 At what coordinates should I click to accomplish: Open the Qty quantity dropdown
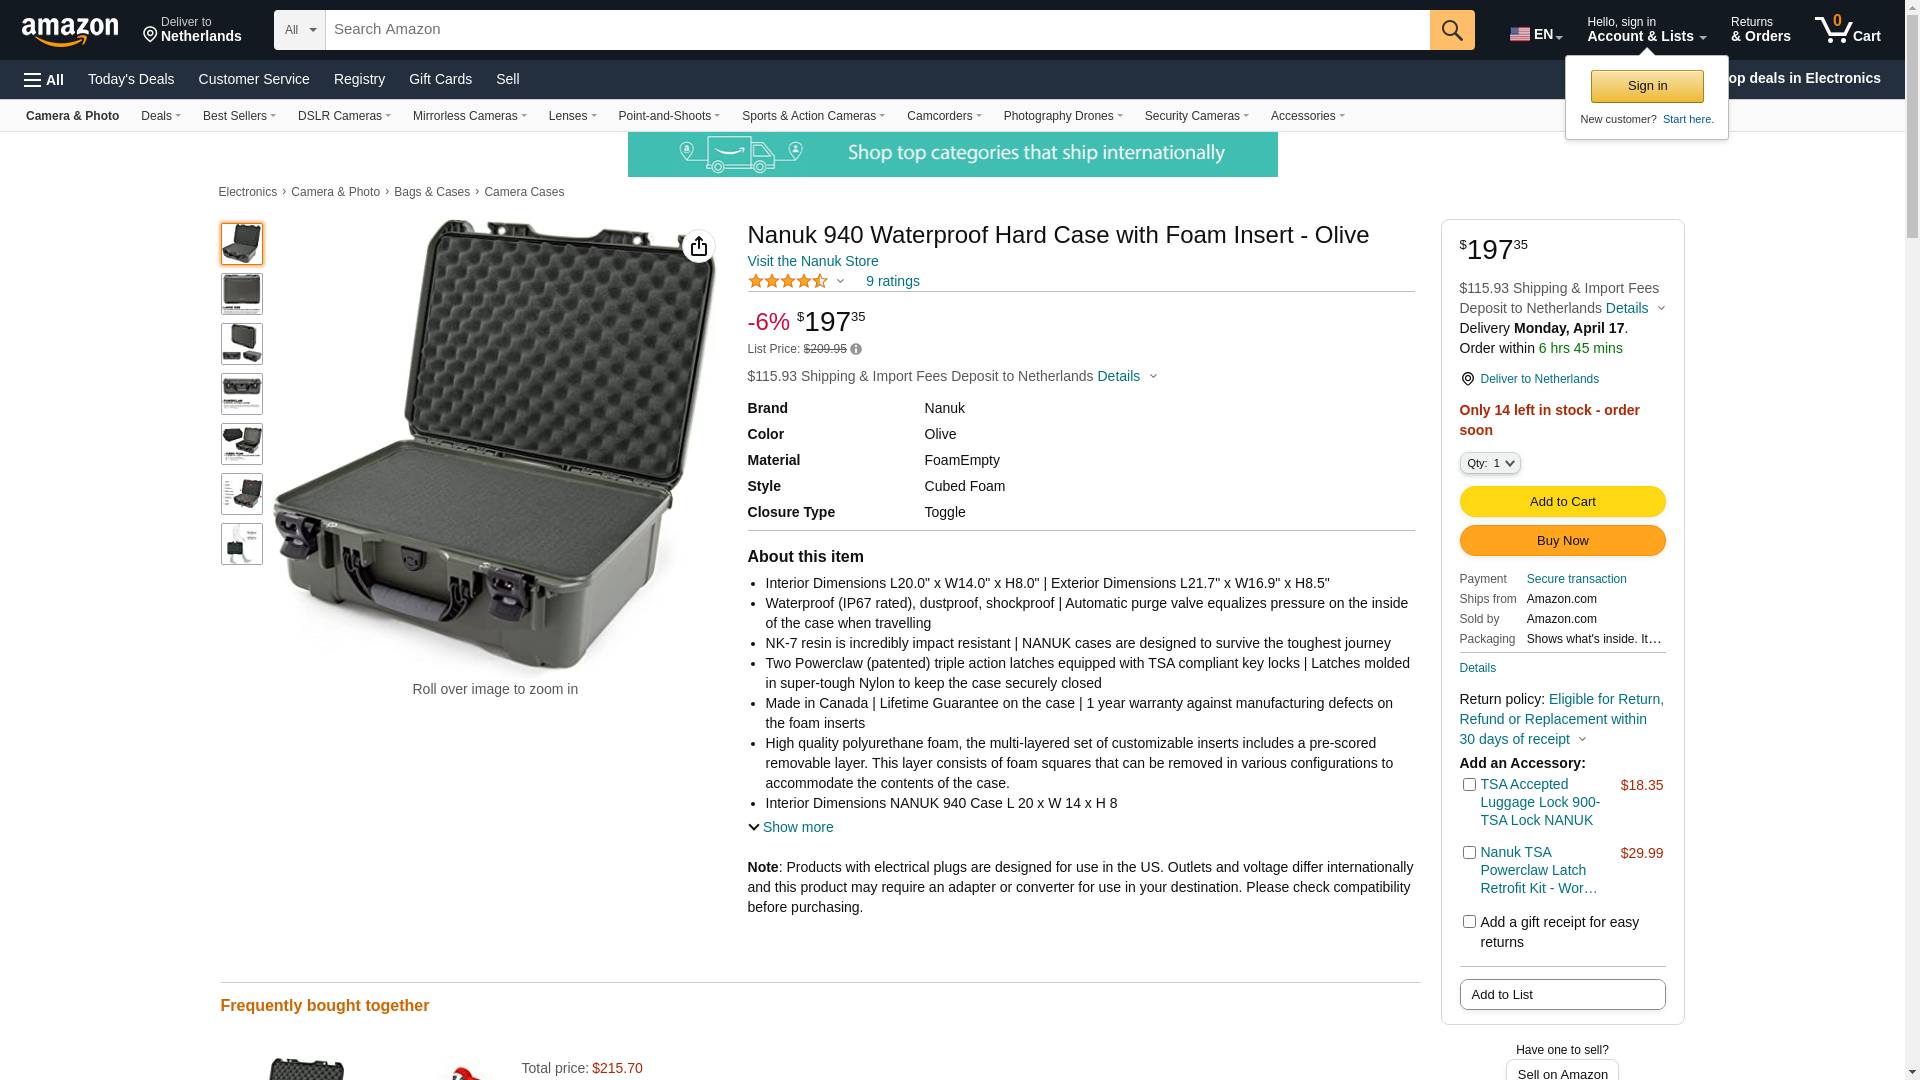(1490, 463)
